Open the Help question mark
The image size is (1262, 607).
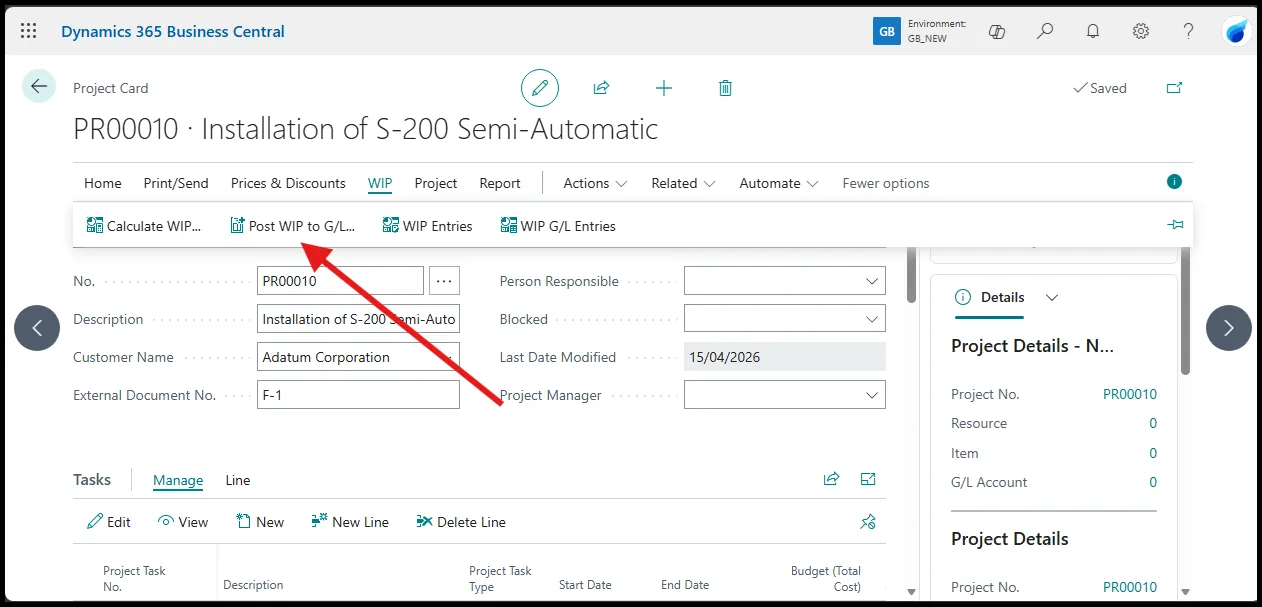[1189, 31]
